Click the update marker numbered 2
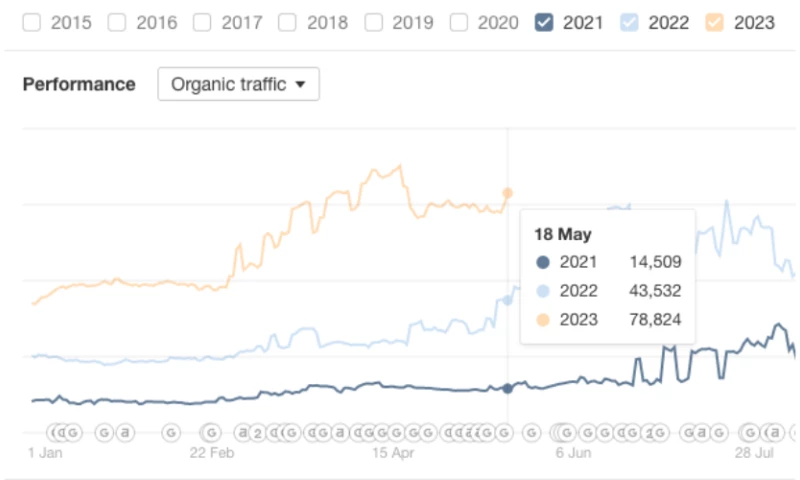 (256, 433)
